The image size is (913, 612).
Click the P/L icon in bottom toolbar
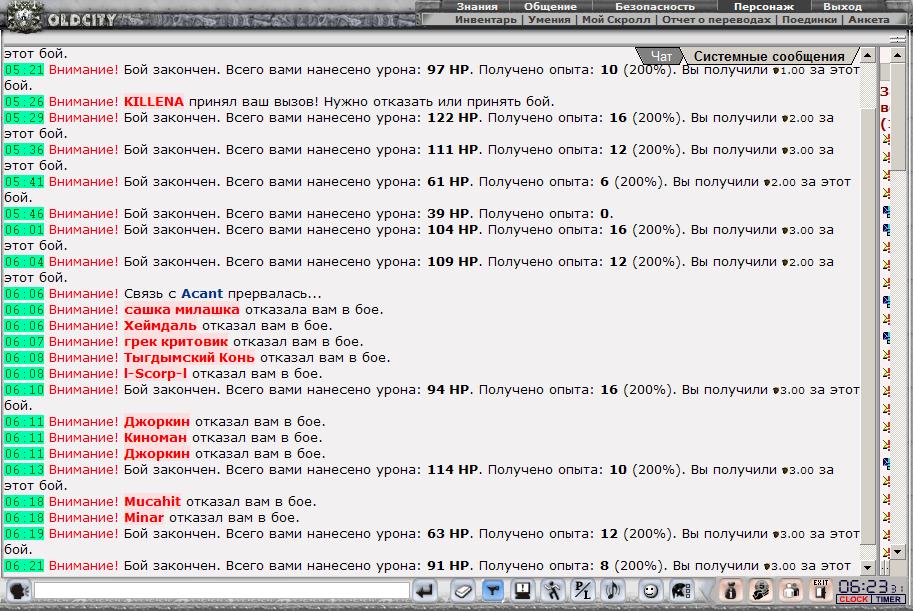pos(582,591)
